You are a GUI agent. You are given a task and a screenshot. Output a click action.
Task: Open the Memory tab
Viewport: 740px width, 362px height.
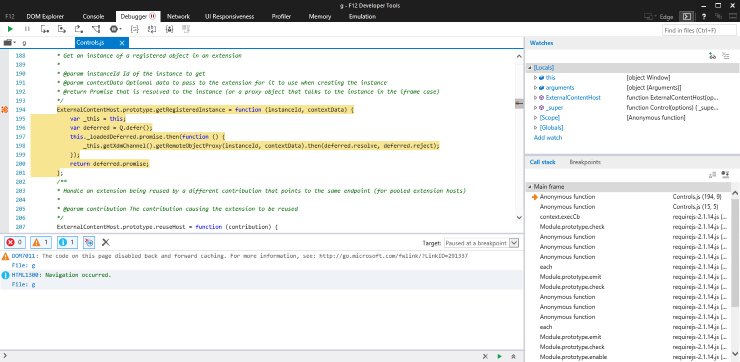[320, 17]
